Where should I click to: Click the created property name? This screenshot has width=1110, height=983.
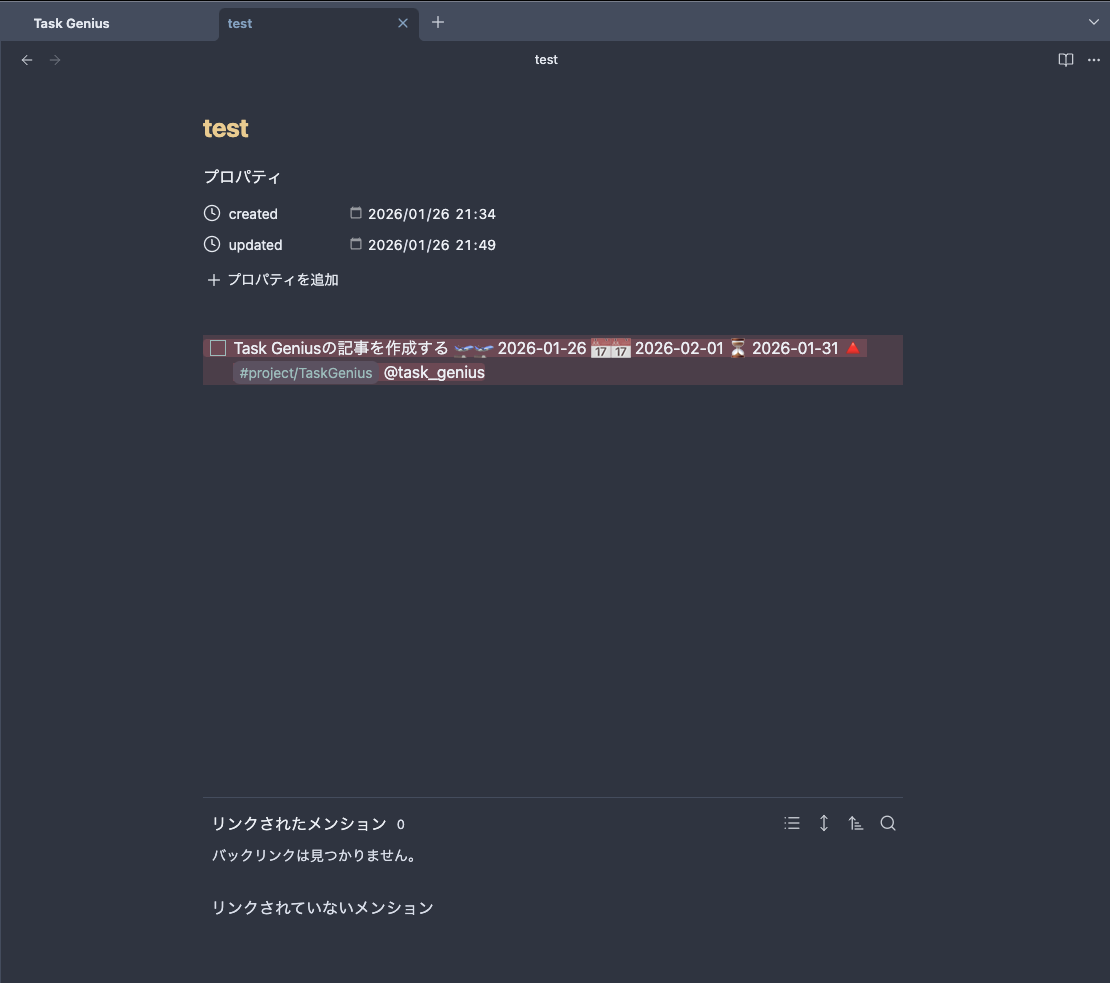click(x=253, y=214)
